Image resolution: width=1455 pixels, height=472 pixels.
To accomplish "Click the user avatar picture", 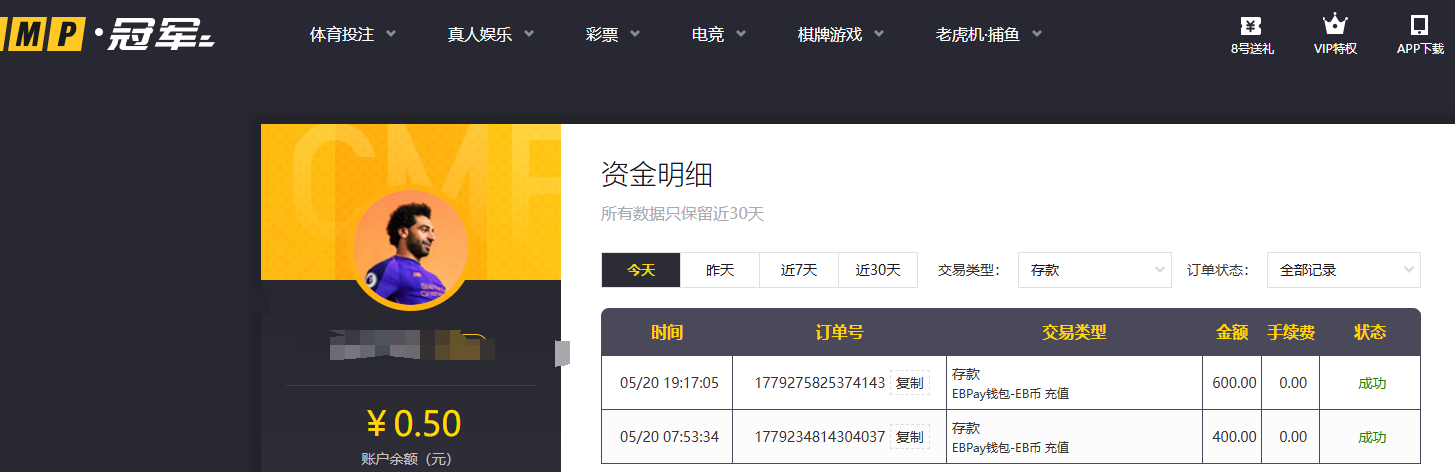I will pos(410,248).
